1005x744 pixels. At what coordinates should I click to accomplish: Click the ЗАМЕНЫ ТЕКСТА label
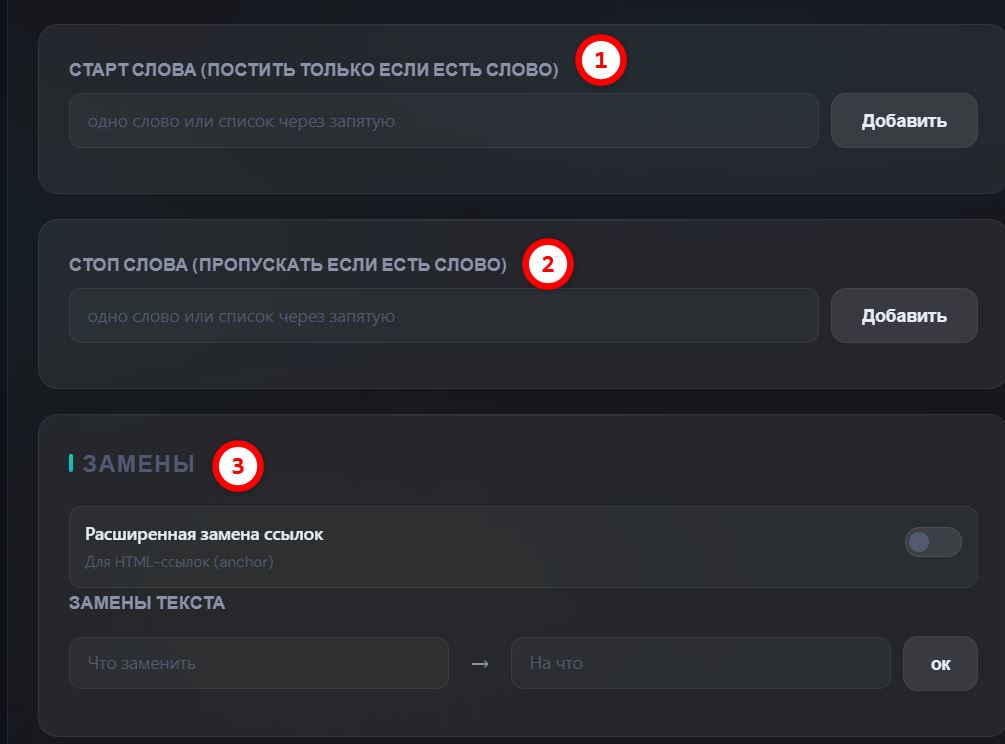(x=147, y=602)
